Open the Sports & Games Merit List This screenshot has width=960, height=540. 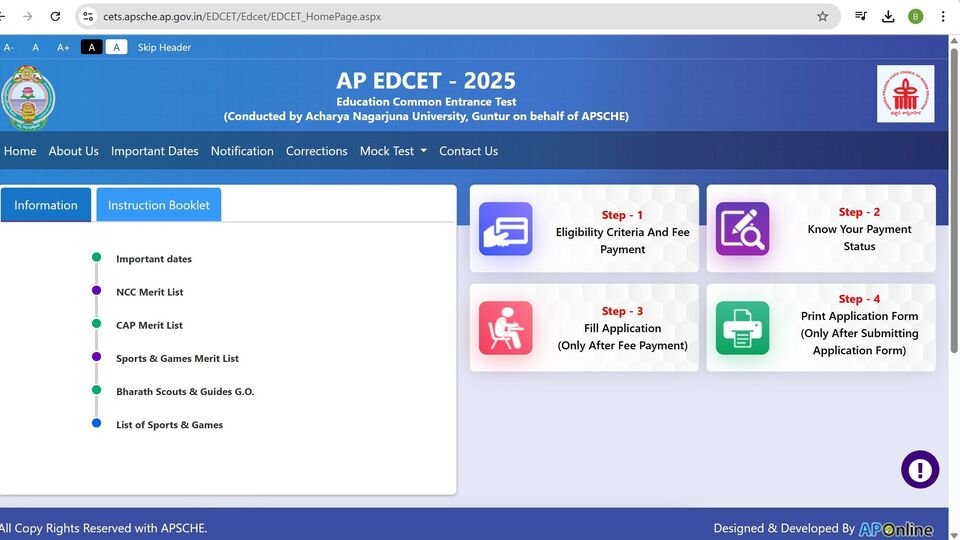tap(178, 358)
